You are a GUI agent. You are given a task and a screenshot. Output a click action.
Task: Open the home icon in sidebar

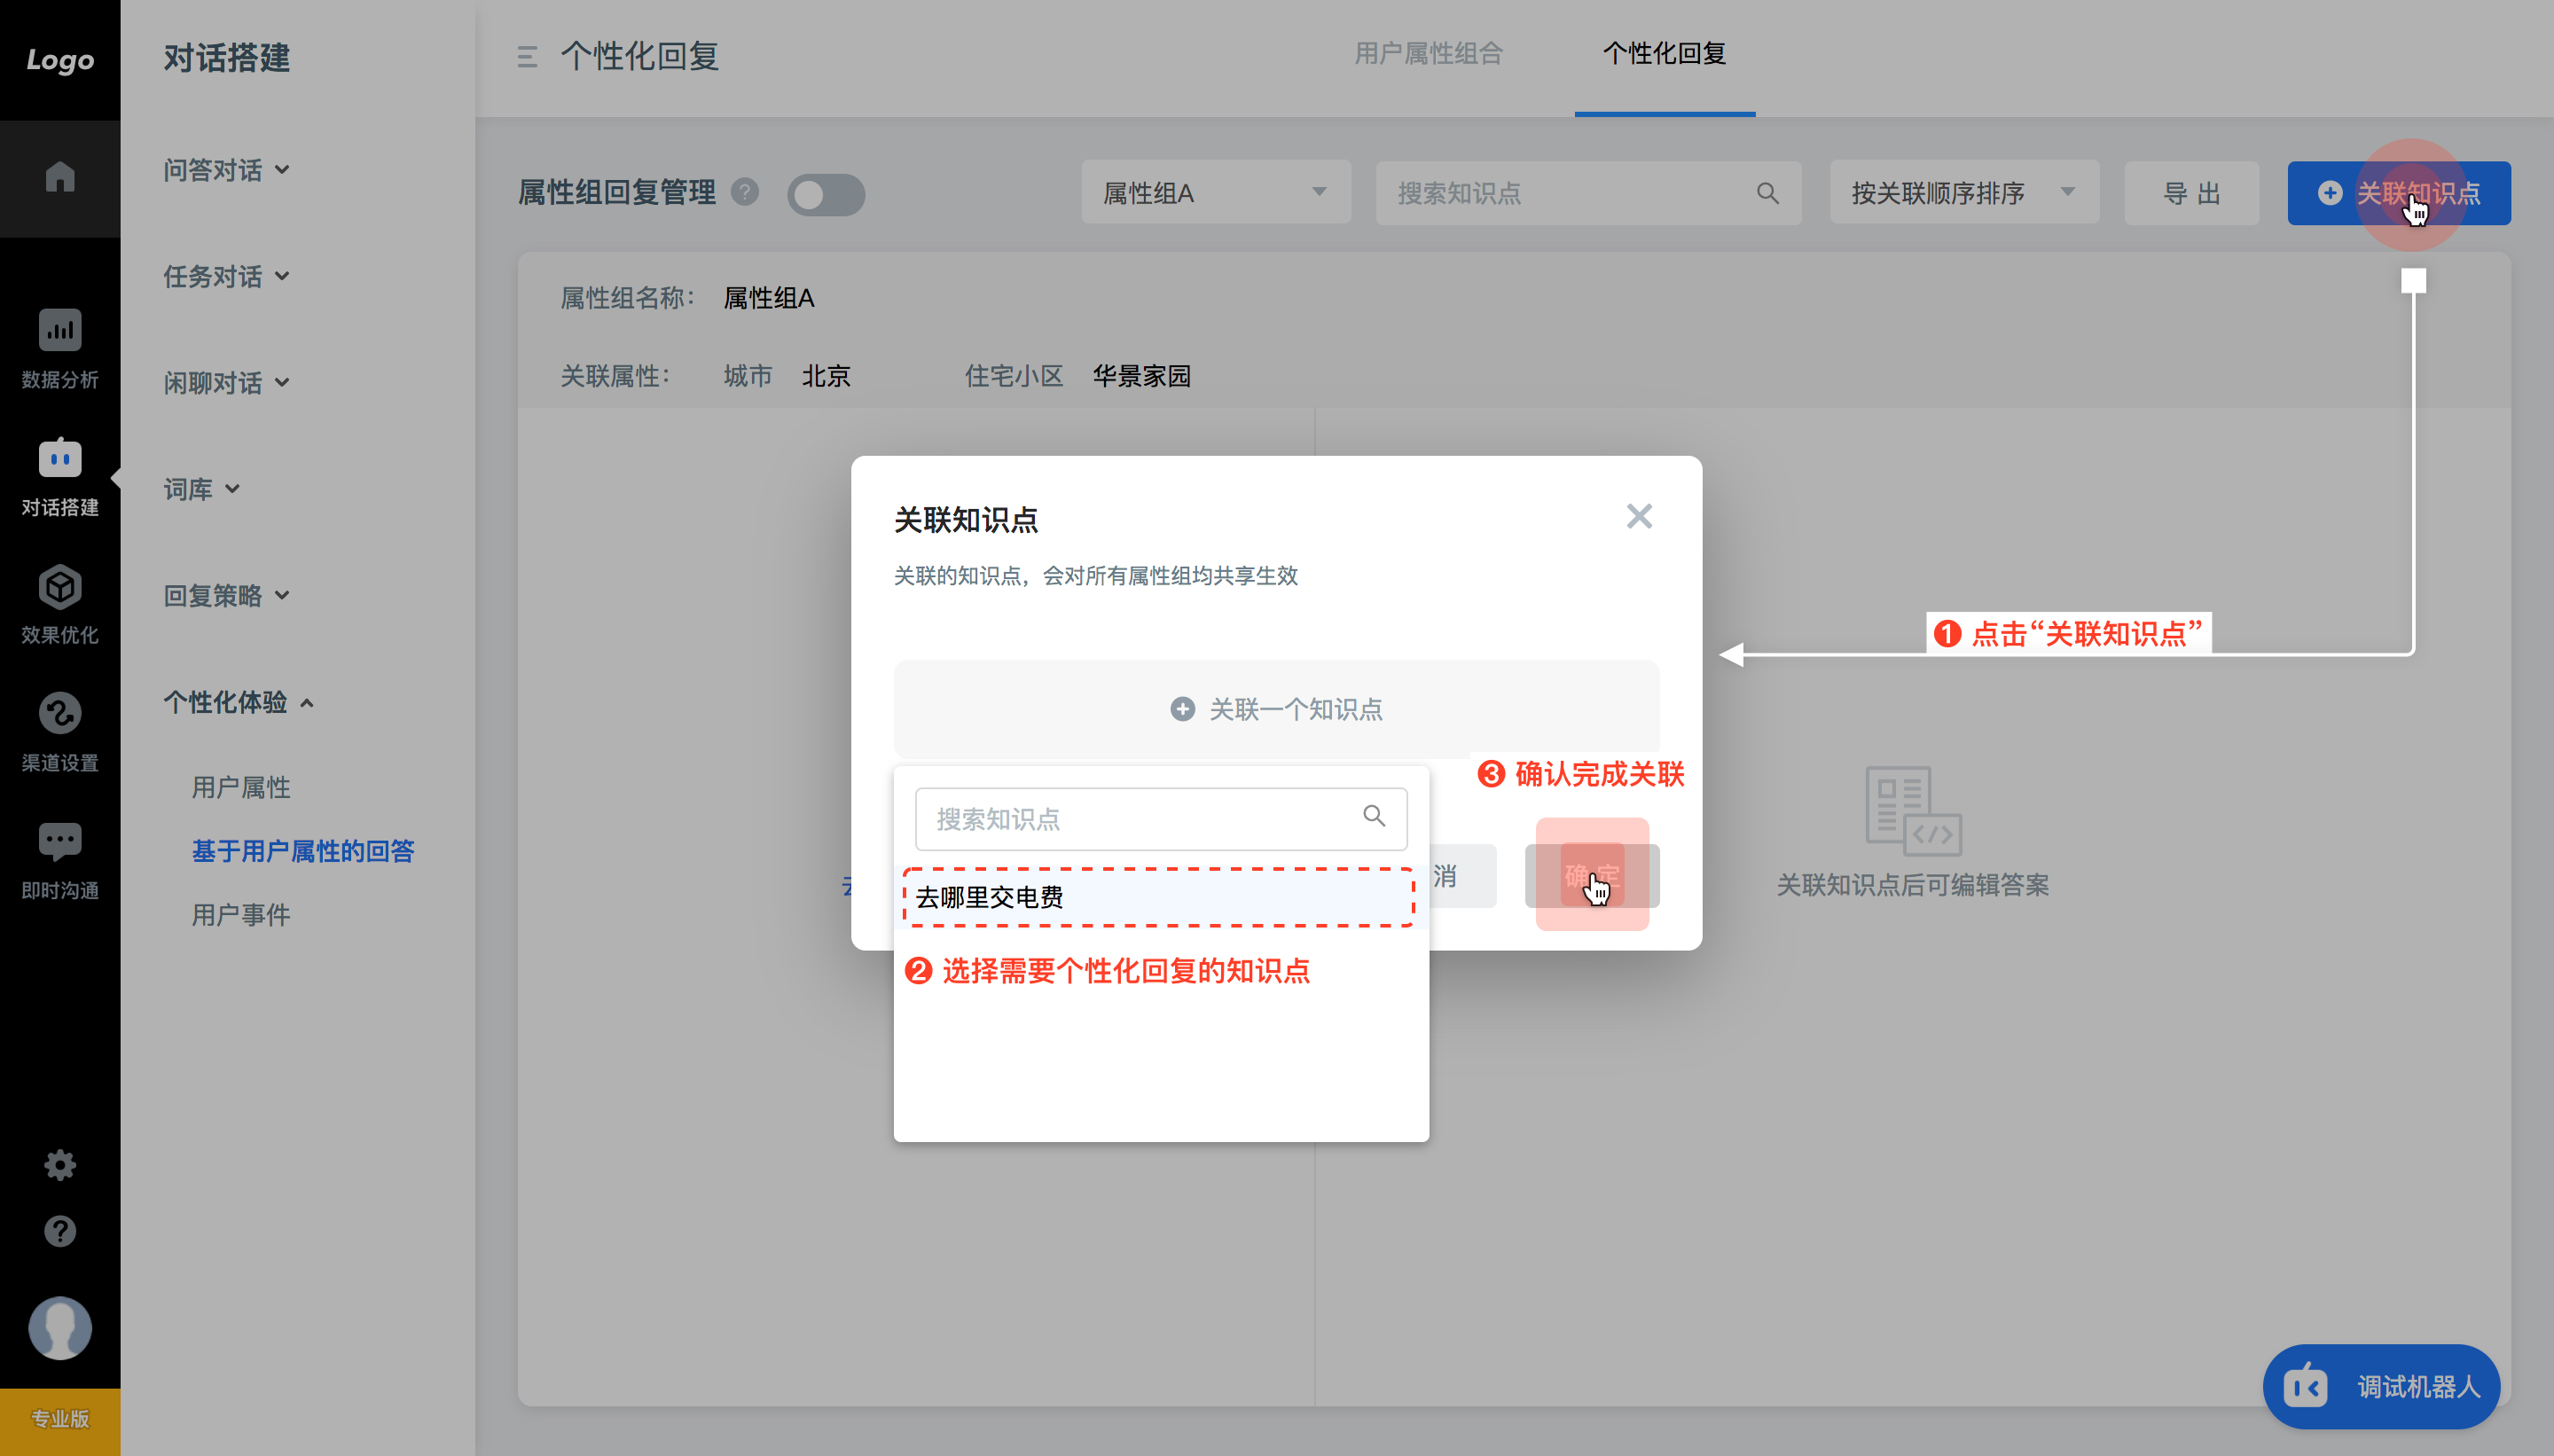click(x=60, y=177)
